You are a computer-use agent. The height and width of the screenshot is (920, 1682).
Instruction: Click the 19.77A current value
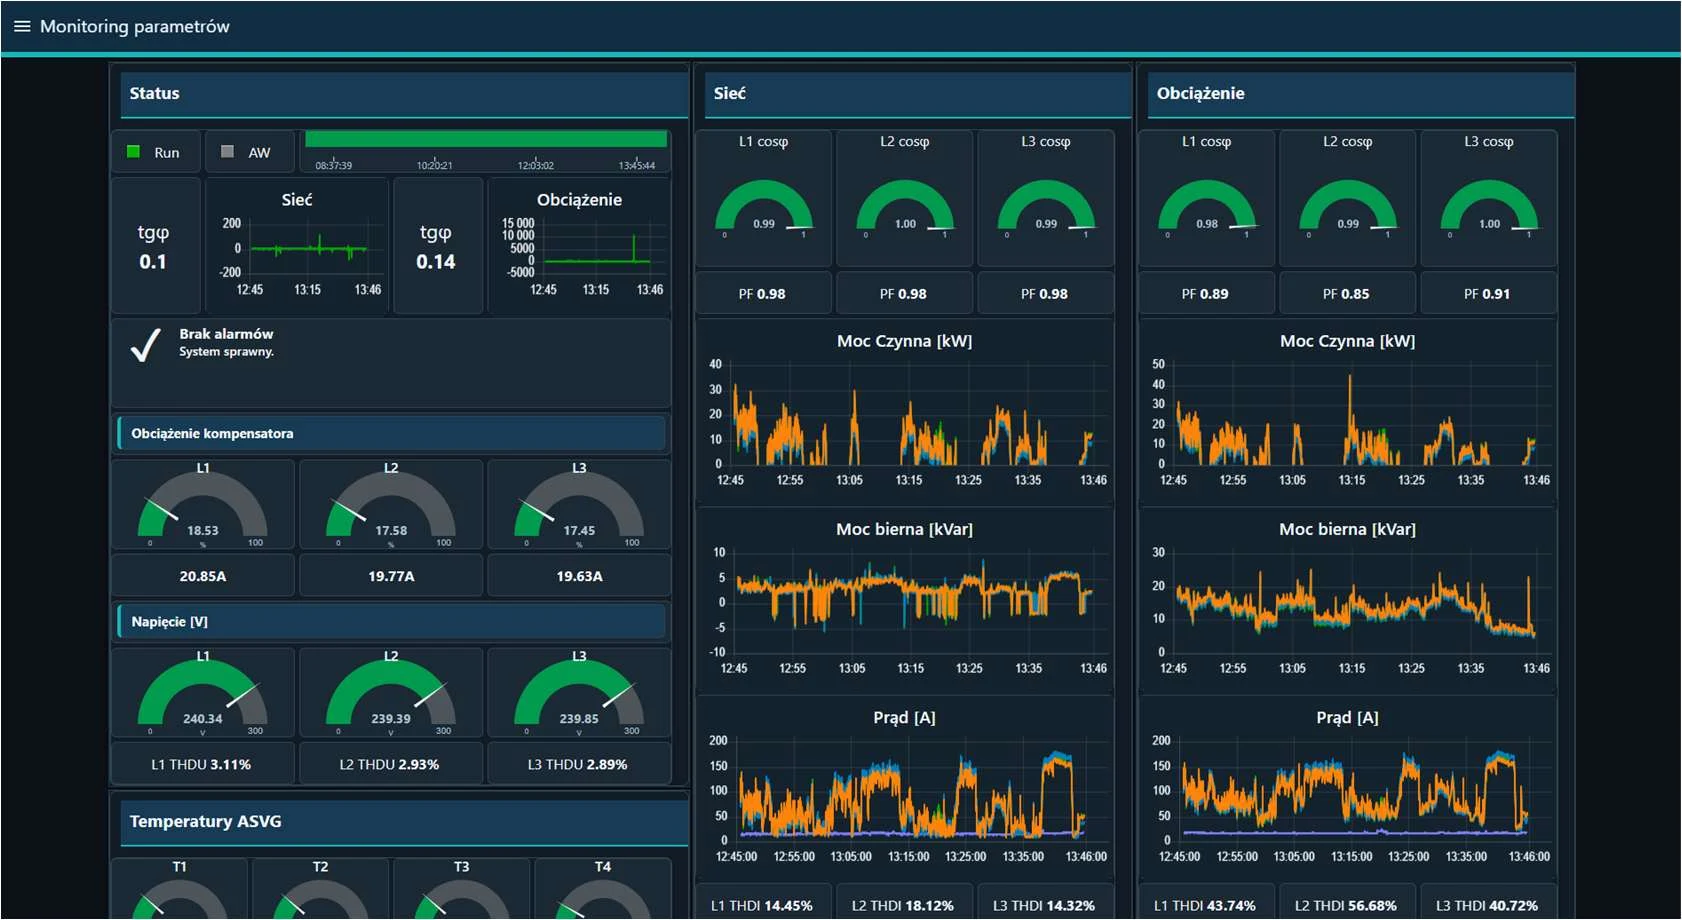[x=391, y=576]
